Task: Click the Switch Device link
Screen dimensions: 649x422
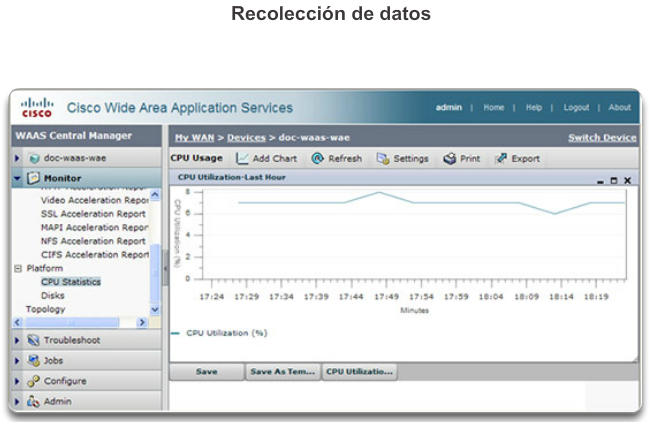Action: click(602, 138)
